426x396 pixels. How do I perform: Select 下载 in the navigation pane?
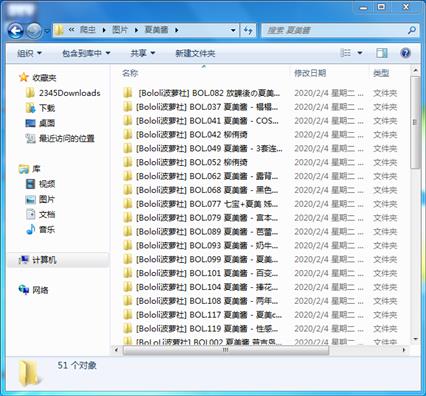point(41,108)
